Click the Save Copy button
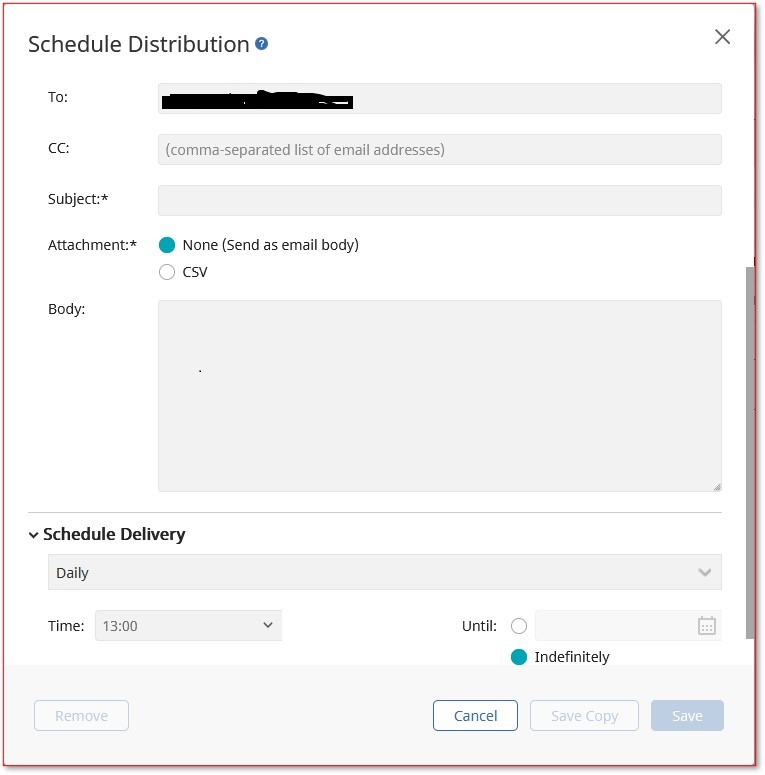The width and height of the screenshot is (765, 775). pyautogui.click(x=584, y=716)
